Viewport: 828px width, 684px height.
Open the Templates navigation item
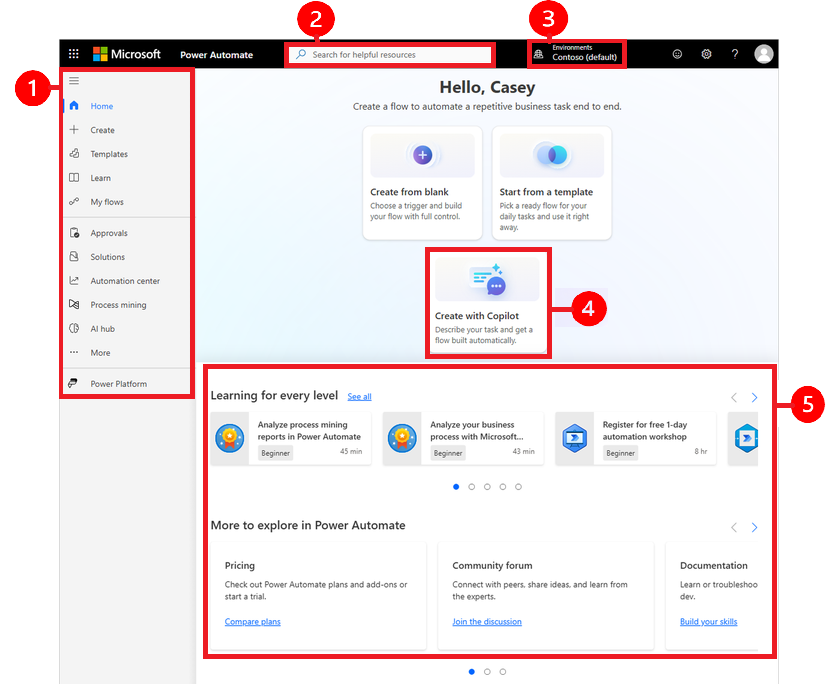pos(126,154)
